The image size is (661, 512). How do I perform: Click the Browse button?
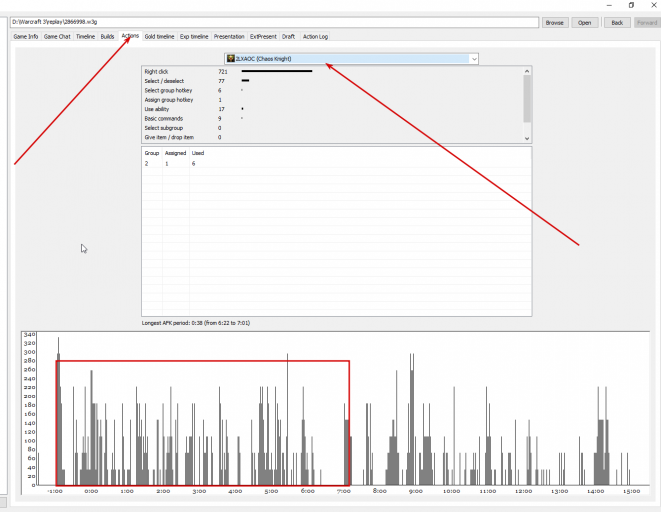tap(554, 23)
